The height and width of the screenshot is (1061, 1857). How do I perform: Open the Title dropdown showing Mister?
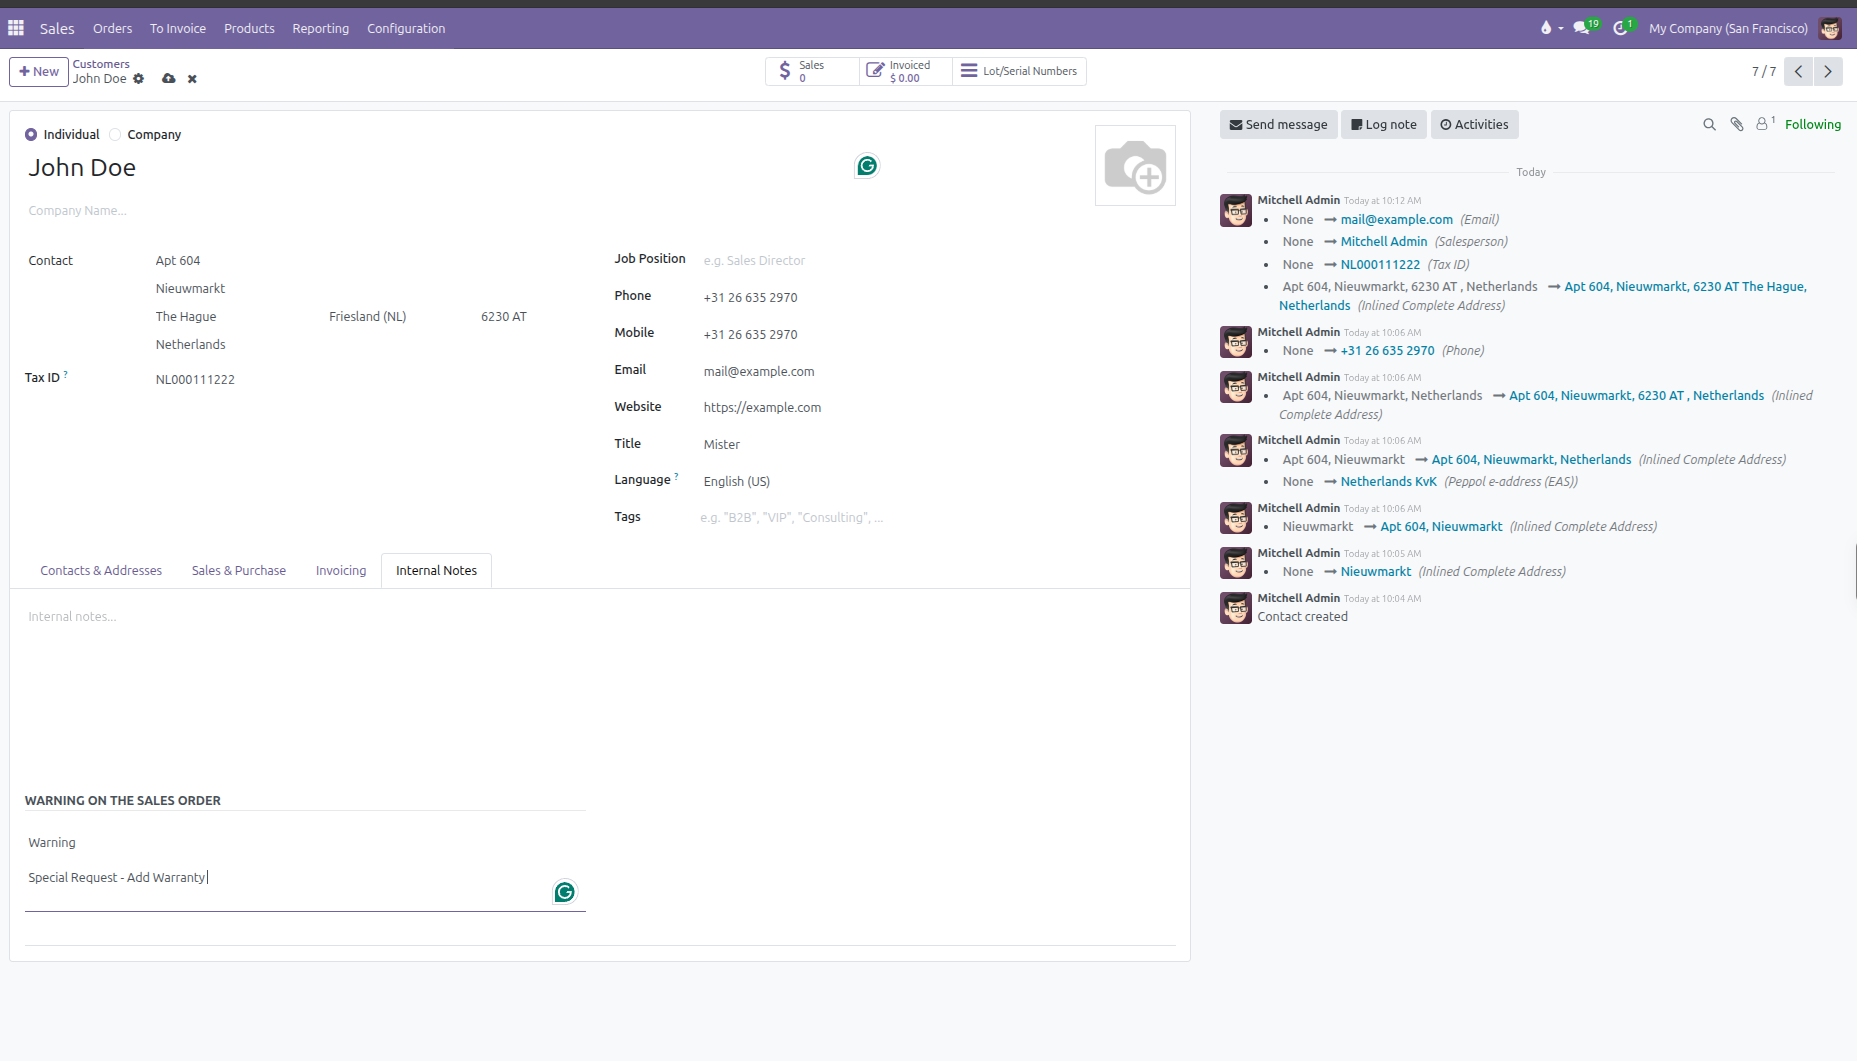(938, 445)
